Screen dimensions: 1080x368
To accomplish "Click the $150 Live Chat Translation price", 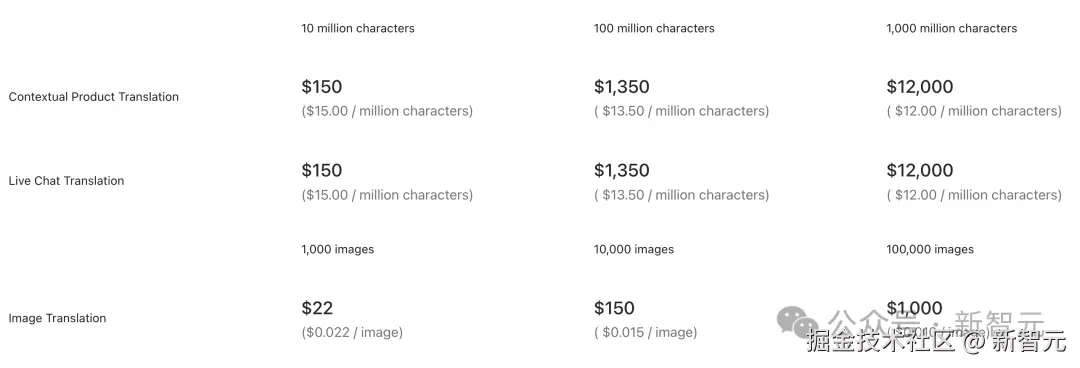I will 322,170.
